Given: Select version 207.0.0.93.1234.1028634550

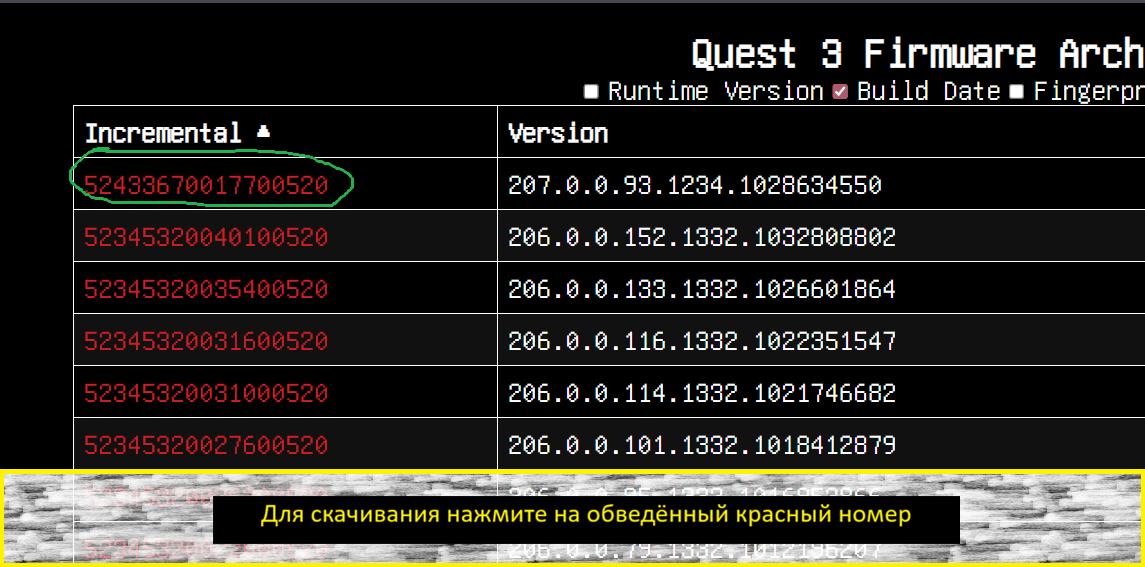Looking at the screenshot, I should click(694, 186).
